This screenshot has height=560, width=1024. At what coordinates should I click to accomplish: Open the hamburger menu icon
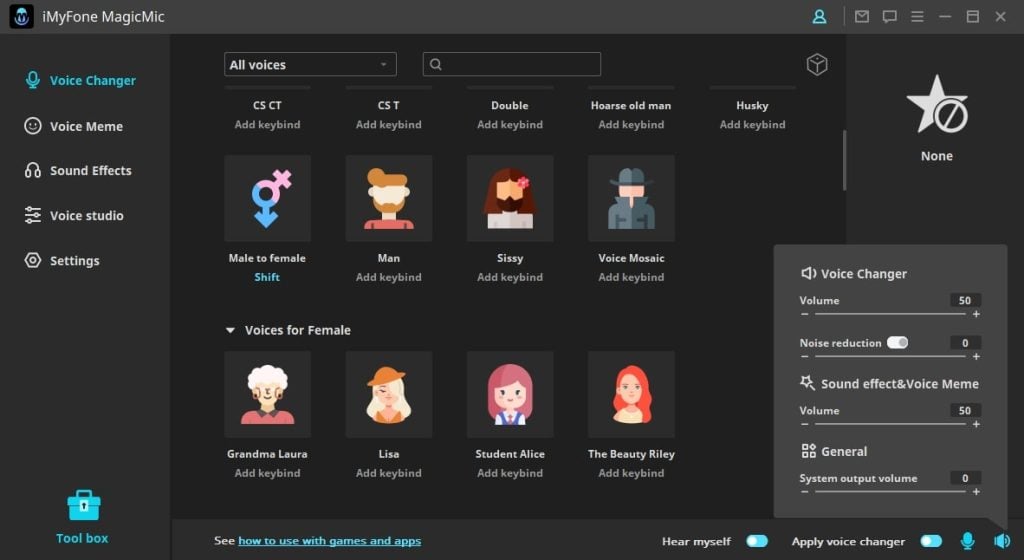(x=918, y=16)
